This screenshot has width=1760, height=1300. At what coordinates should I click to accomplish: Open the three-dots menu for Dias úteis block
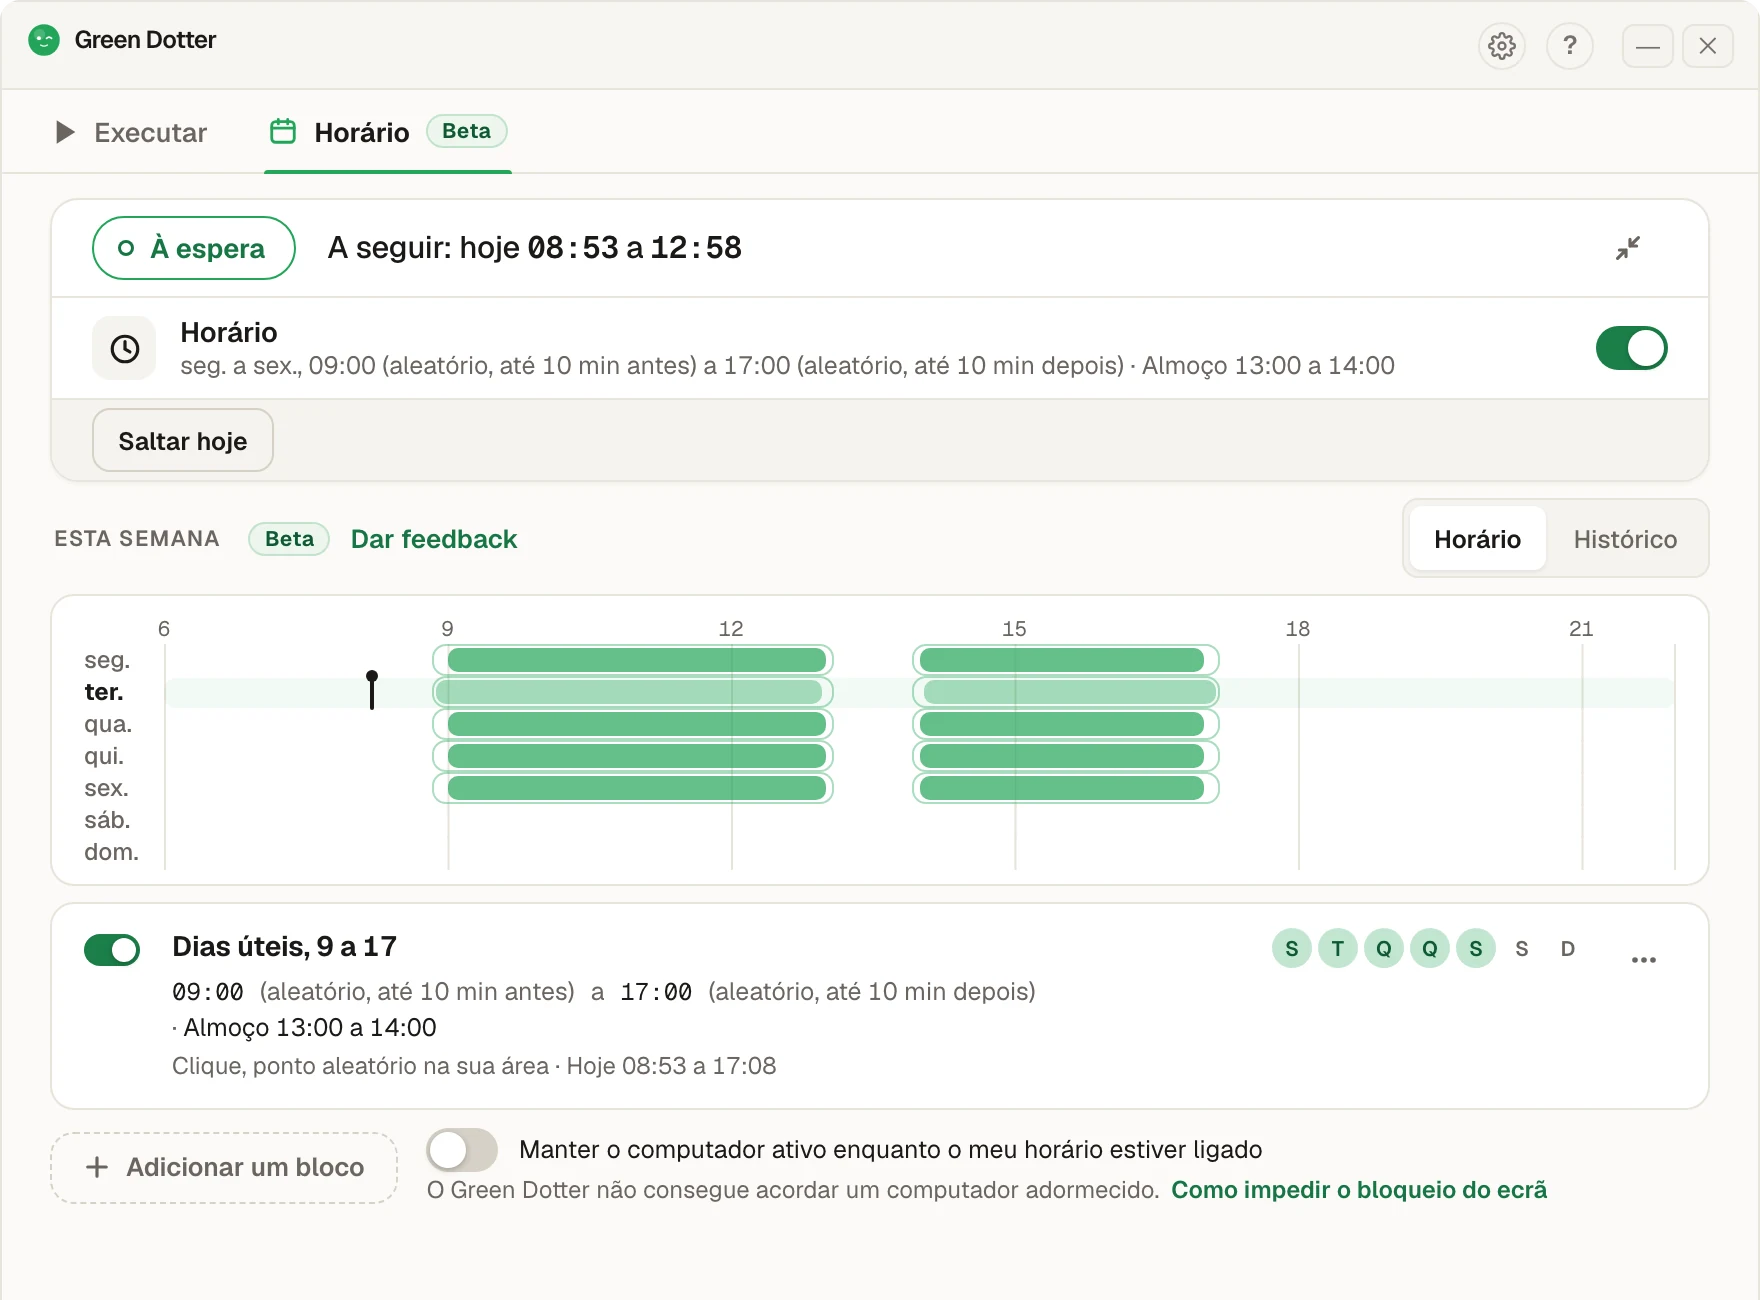[x=1643, y=959]
